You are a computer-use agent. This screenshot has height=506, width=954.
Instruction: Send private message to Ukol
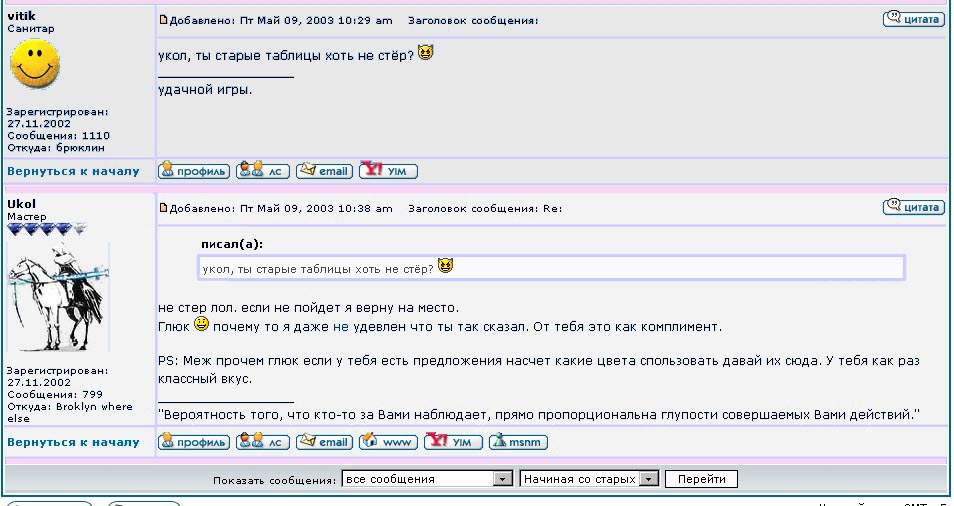click(x=263, y=441)
